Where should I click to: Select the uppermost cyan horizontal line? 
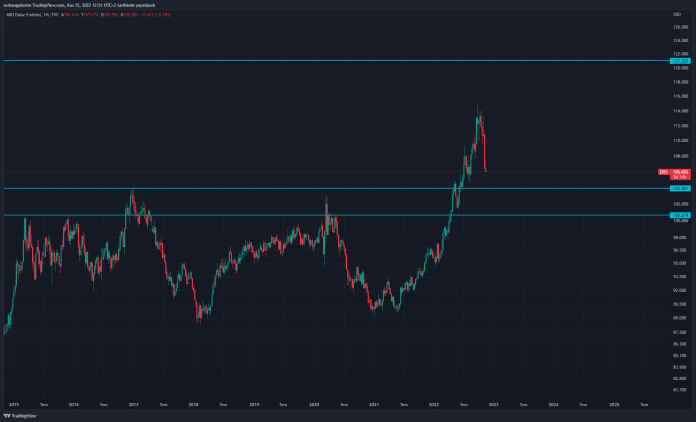coord(336,60)
